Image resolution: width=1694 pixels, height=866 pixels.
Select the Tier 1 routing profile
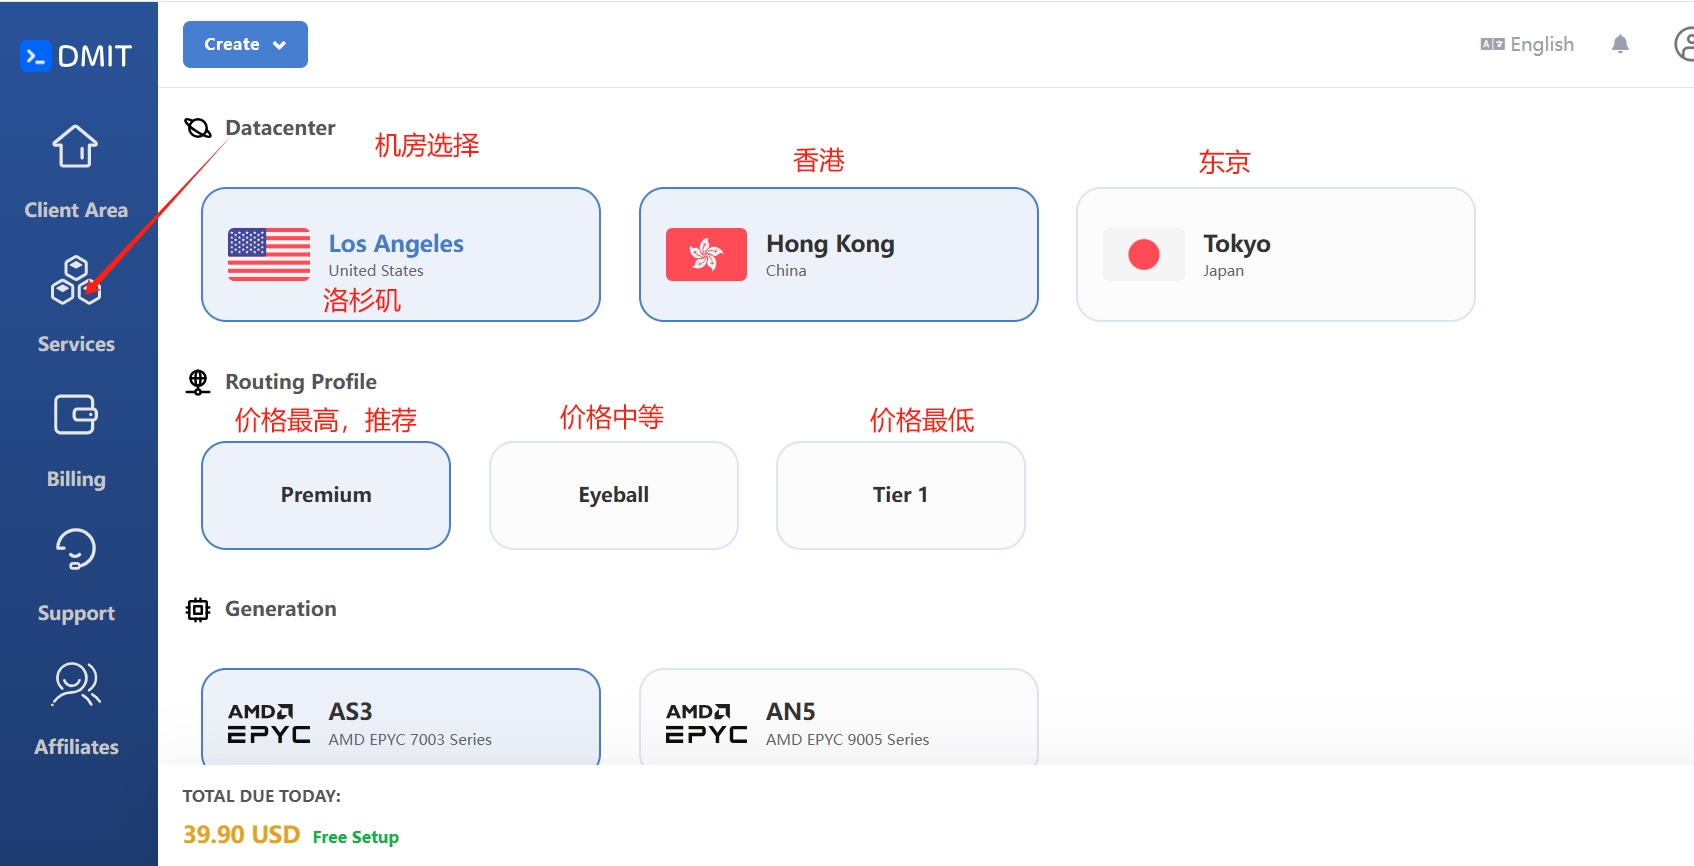[901, 495]
